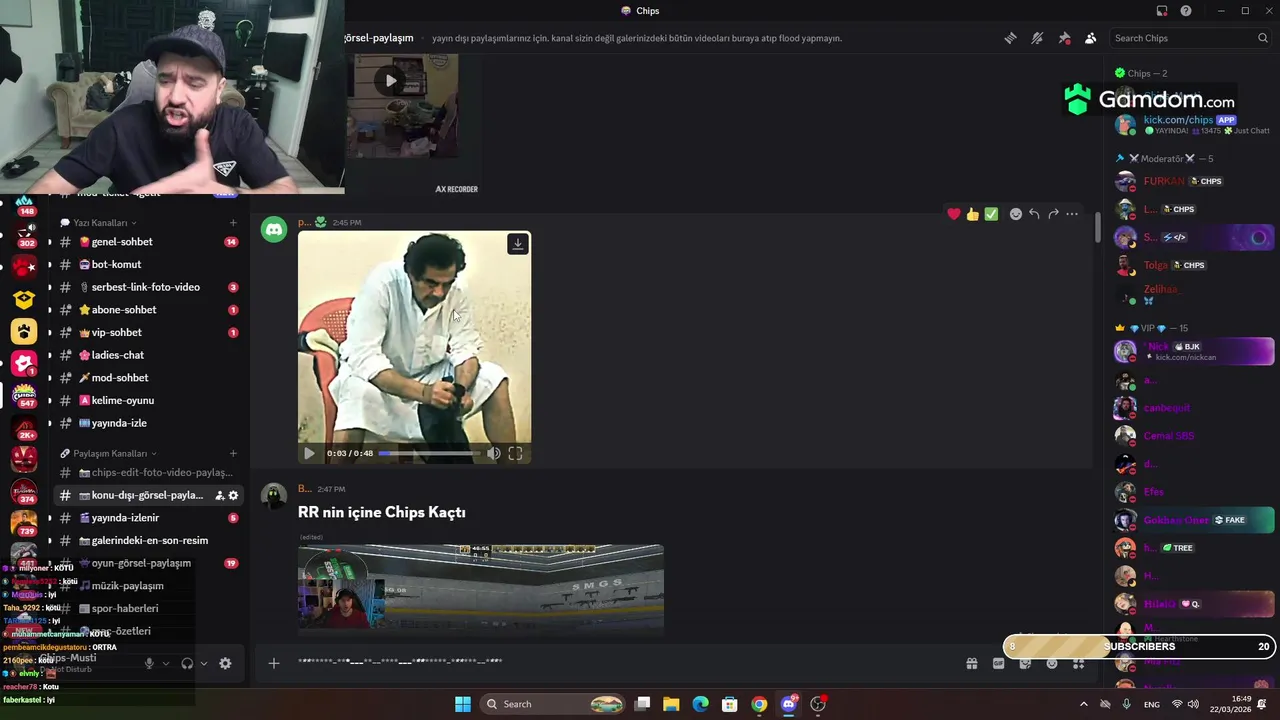Download the video attachment
This screenshot has height=720, width=1280.
tap(518, 244)
